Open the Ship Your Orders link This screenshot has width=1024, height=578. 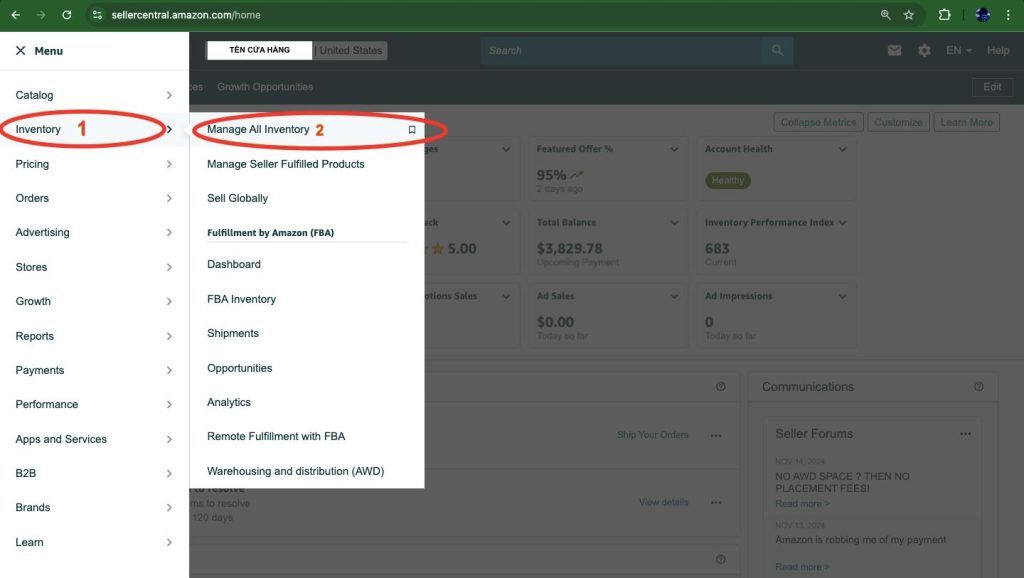coord(652,435)
